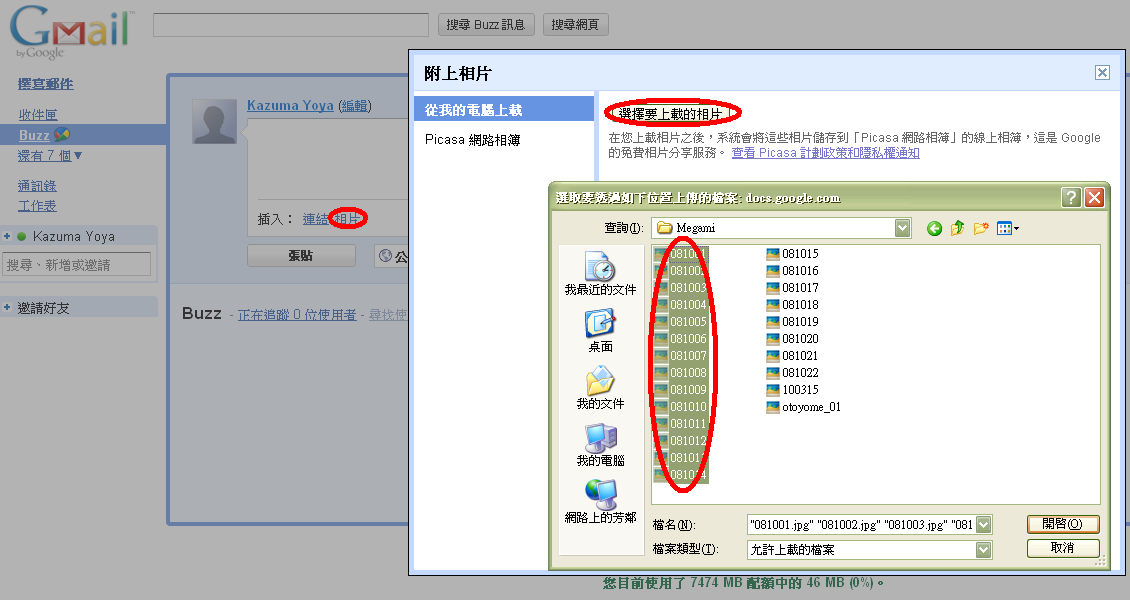Open Buzz in Gmail sidebar
Viewport: 1130px width, 600px height.
(34, 135)
